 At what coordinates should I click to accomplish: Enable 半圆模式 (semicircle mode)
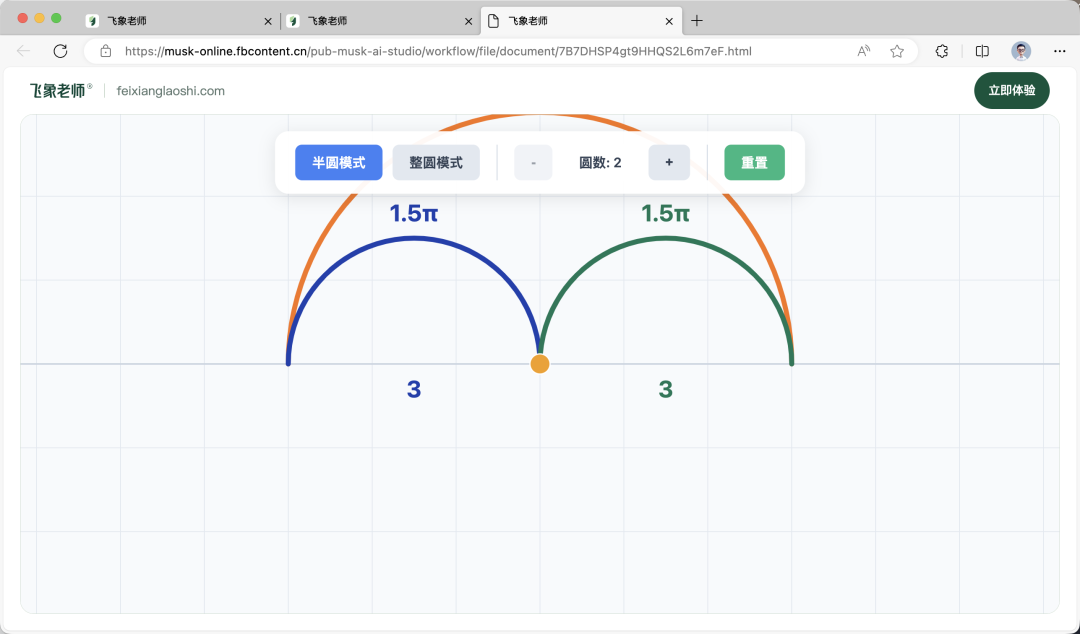coord(338,162)
